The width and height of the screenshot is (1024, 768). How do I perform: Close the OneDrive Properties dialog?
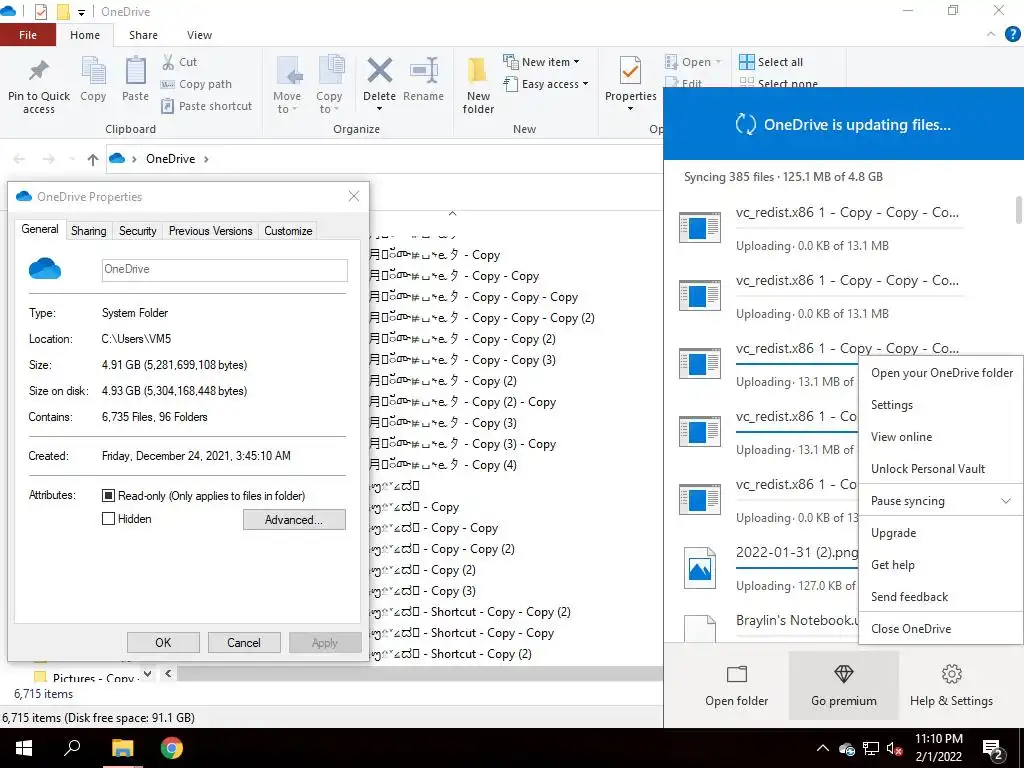tap(353, 196)
